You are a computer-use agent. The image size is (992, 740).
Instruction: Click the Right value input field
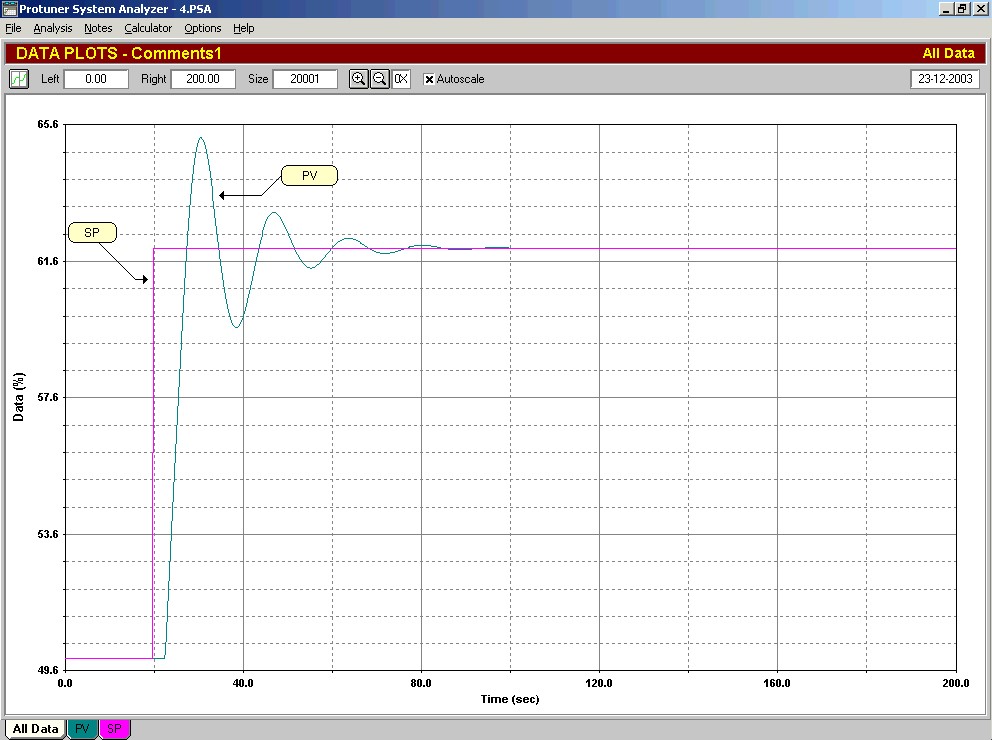click(x=203, y=79)
